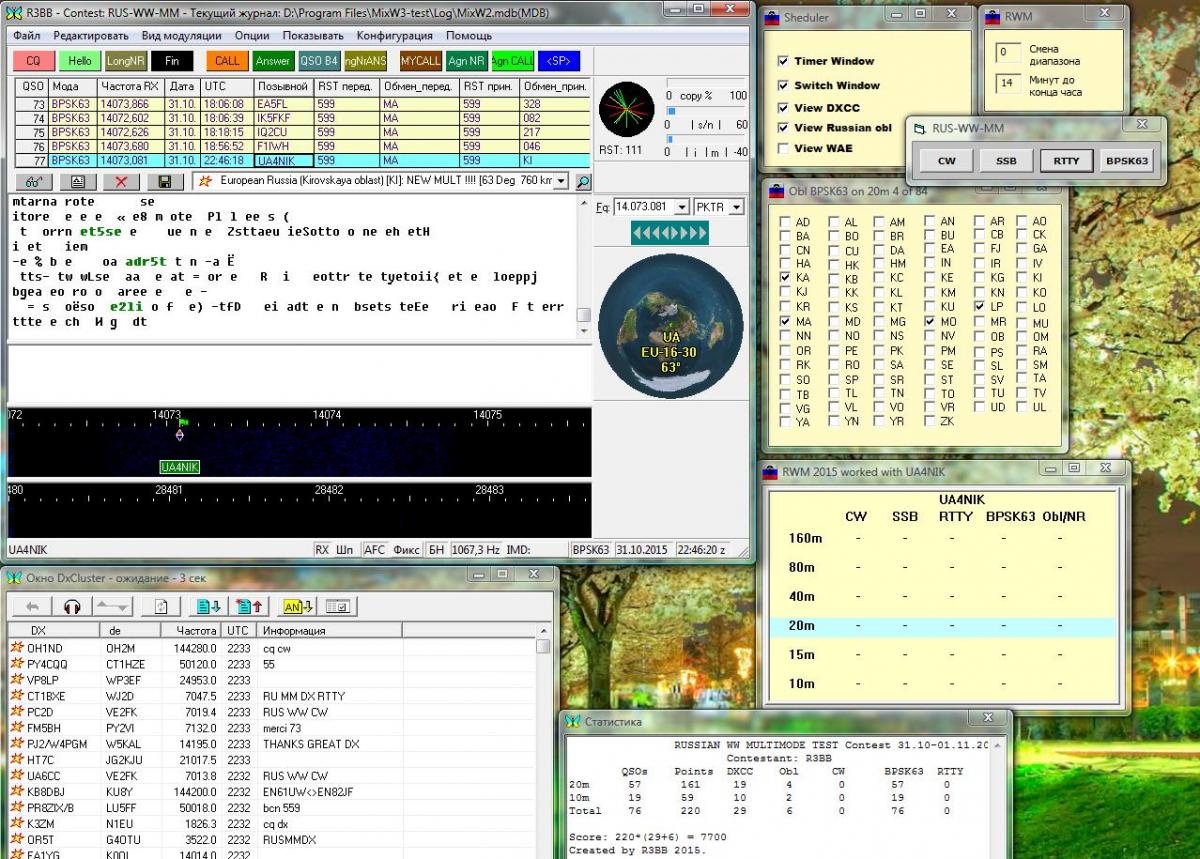Image resolution: width=1200 pixels, height=859 pixels.
Task: Uncheck the Timer Window checkbox
Action: (783, 61)
